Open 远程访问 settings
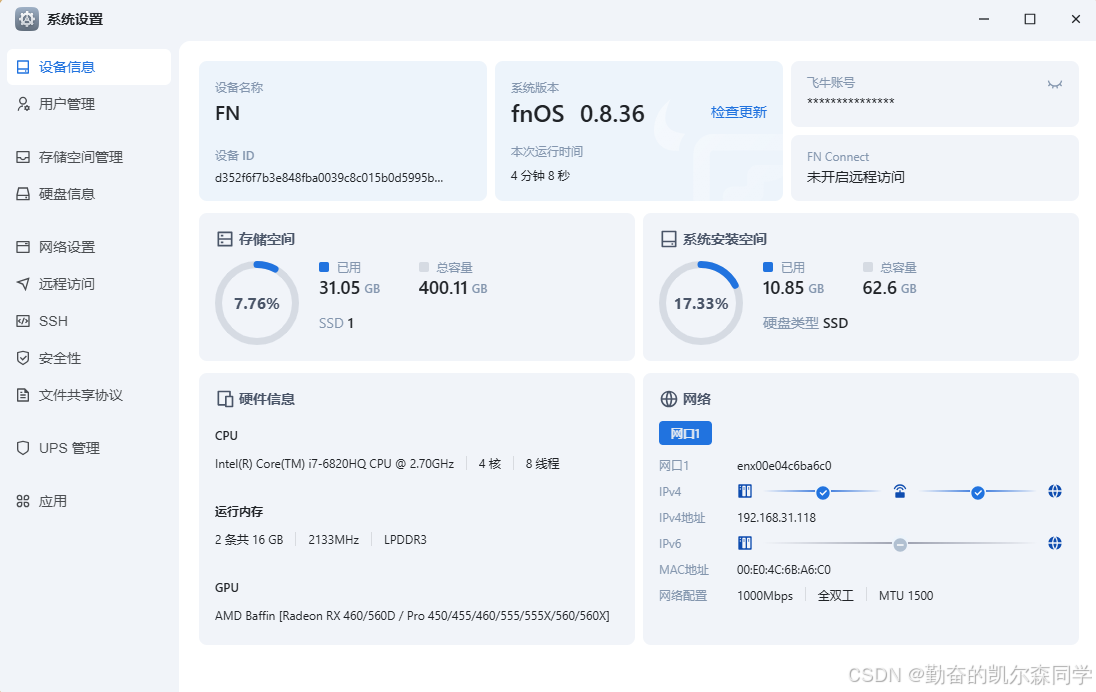The image size is (1096, 692). pos(89,284)
